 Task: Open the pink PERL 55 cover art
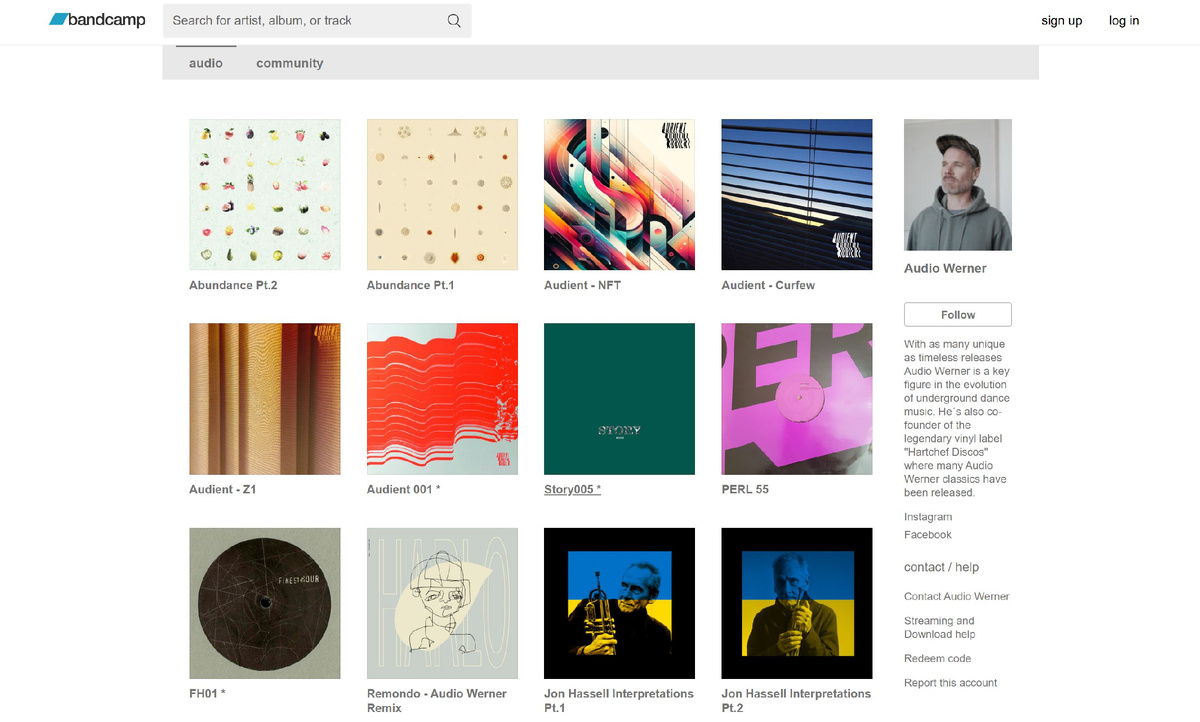[x=797, y=399]
